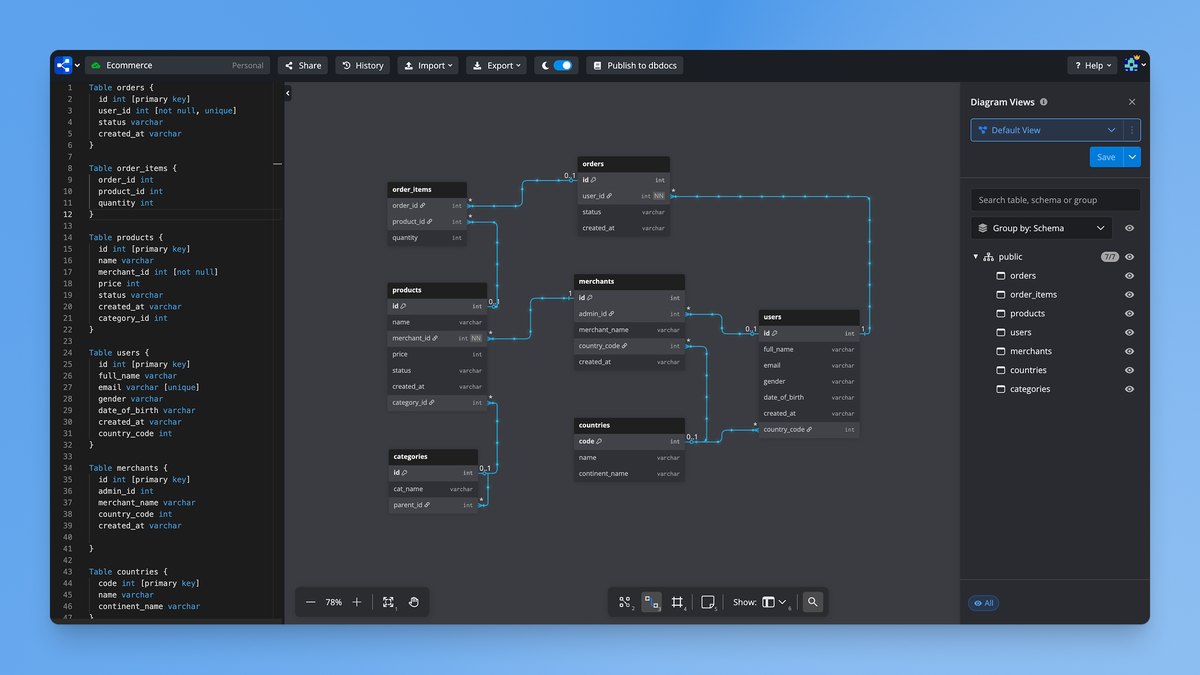
Task: Click the 78% zoom level
Action: click(334, 602)
